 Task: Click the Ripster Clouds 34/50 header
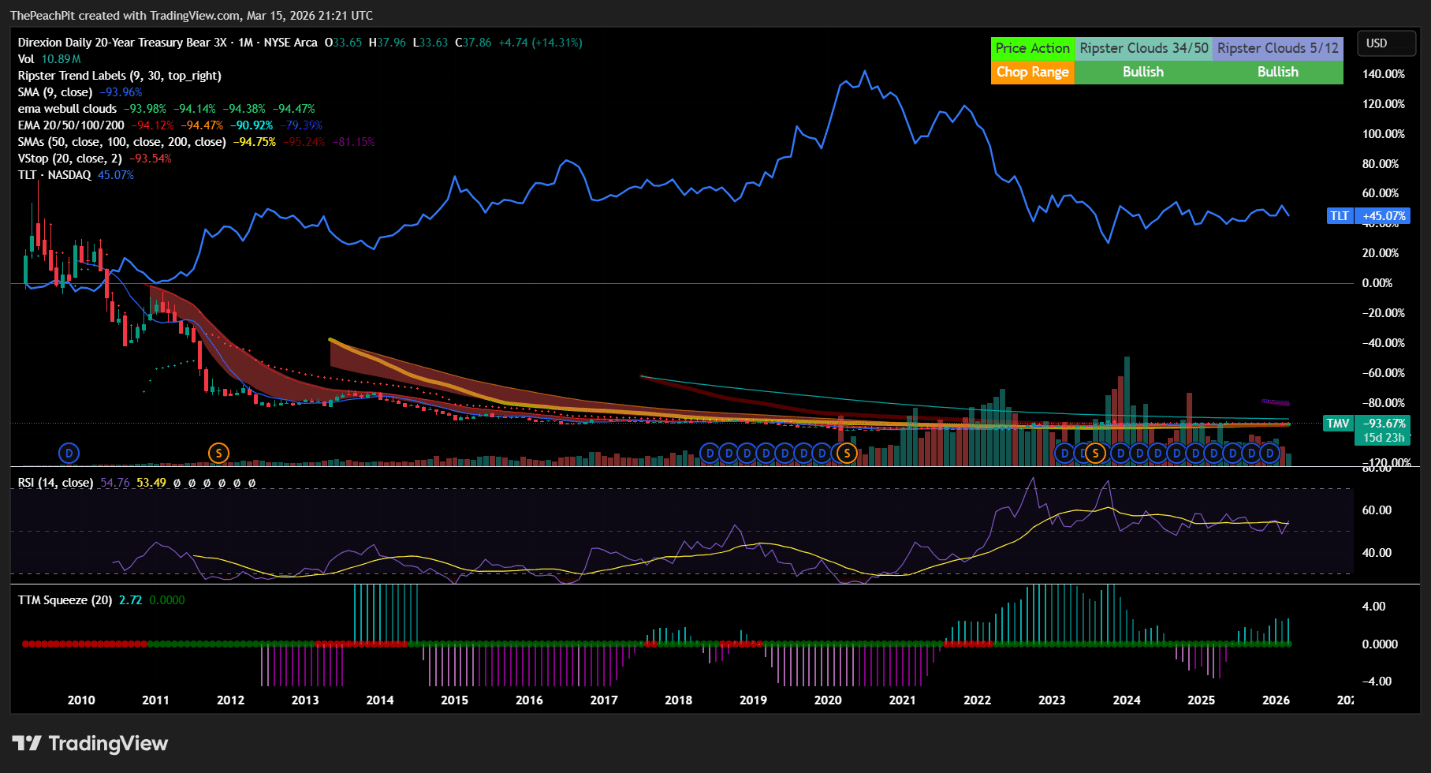click(1143, 48)
